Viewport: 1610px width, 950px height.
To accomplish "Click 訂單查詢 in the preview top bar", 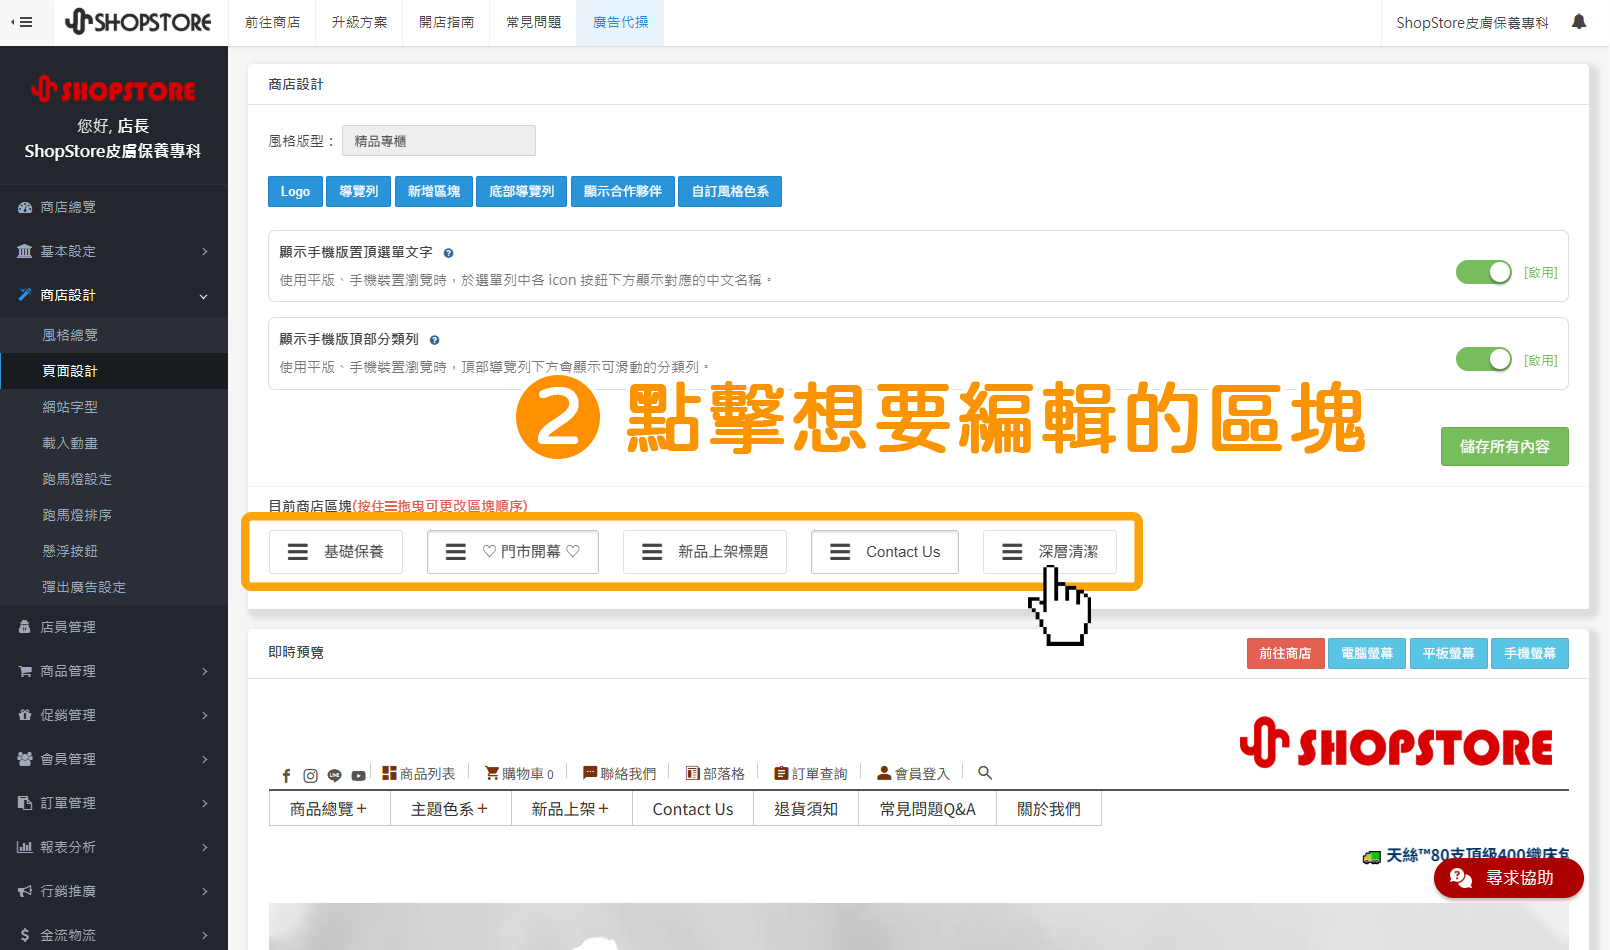I will coord(811,773).
